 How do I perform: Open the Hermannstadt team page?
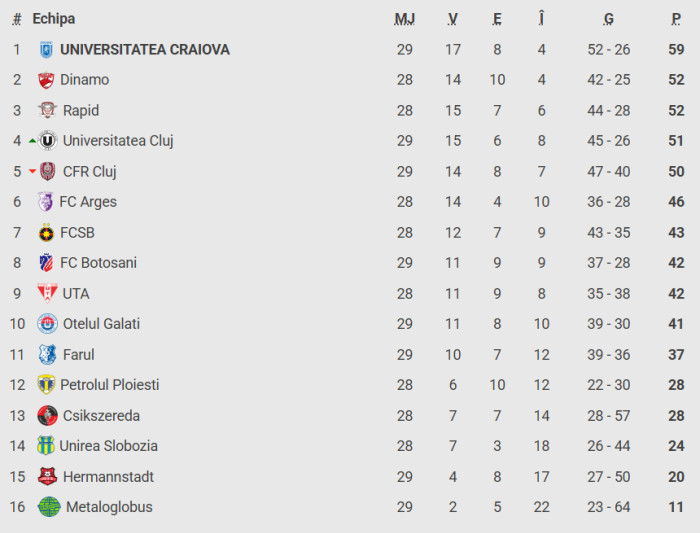pos(109,477)
